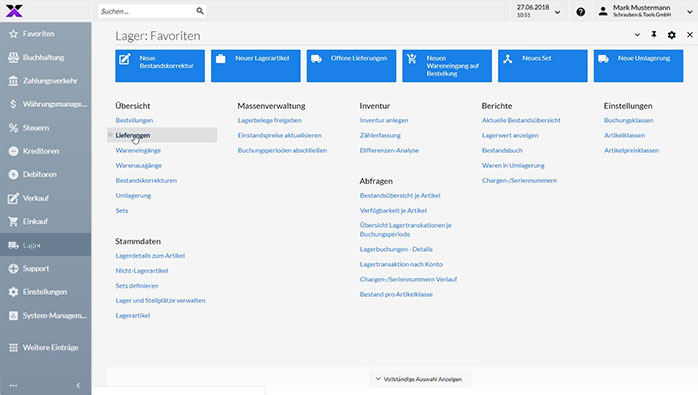Close the Lager favorites panel
Screen dimensions: 698x395
[x=690, y=35]
